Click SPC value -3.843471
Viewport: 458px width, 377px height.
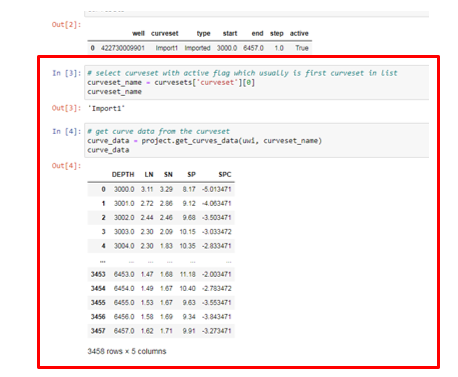pyautogui.click(x=217, y=317)
